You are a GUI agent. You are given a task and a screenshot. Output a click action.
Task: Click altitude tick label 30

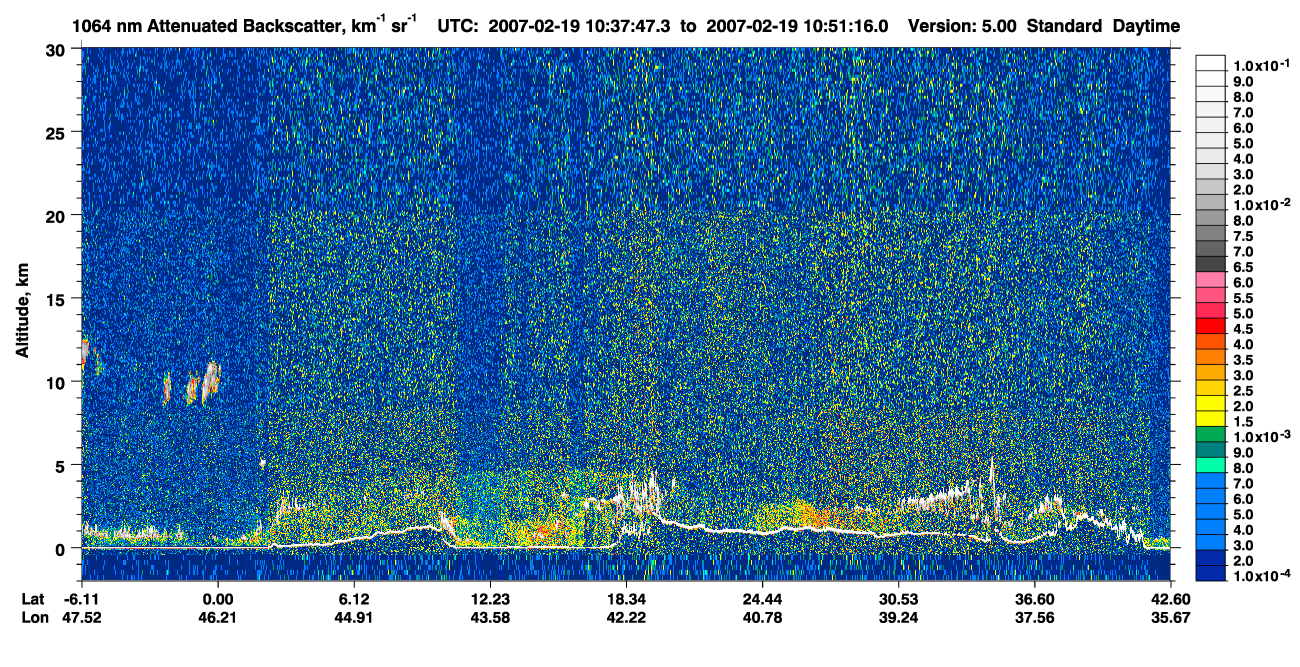[58, 49]
